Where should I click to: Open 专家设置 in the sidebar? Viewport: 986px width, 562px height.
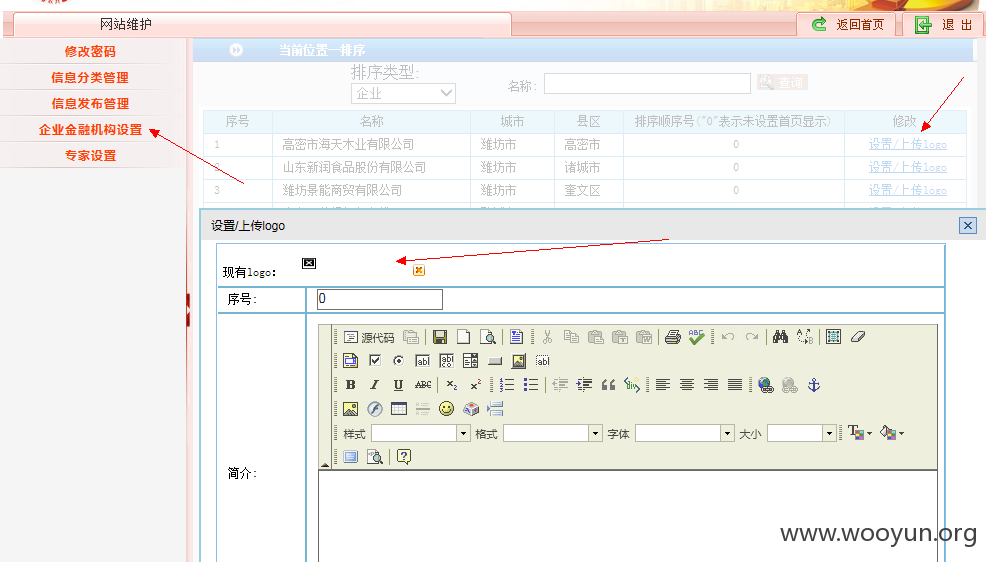coord(91,155)
